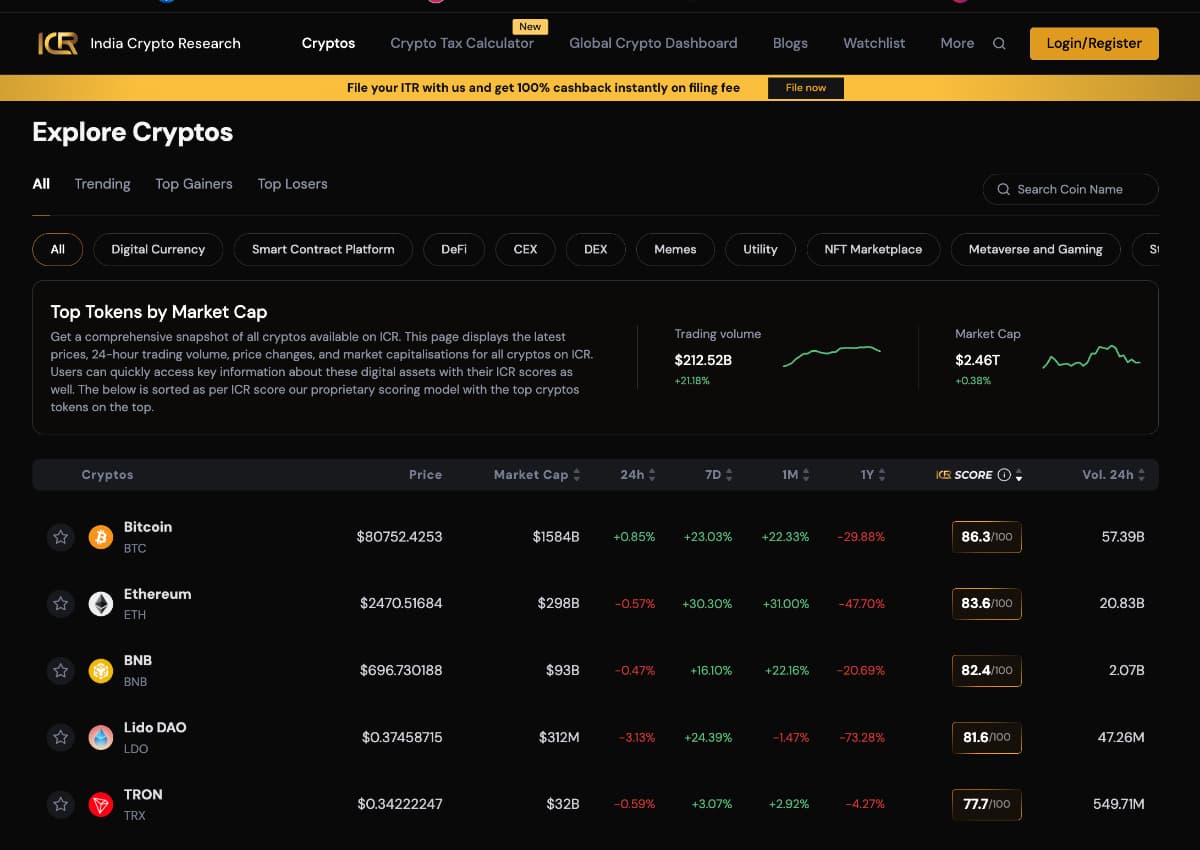Select the All category chip
Image resolution: width=1200 pixels, height=850 pixels.
58,249
